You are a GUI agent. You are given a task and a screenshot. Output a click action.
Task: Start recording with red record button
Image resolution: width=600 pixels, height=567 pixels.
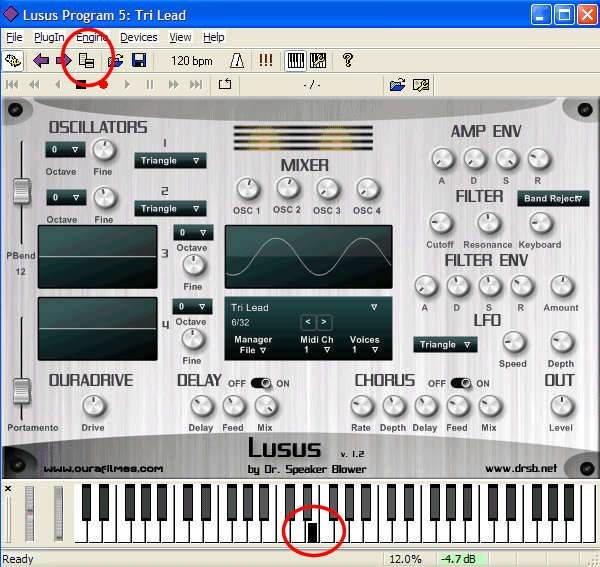click(103, 85)
